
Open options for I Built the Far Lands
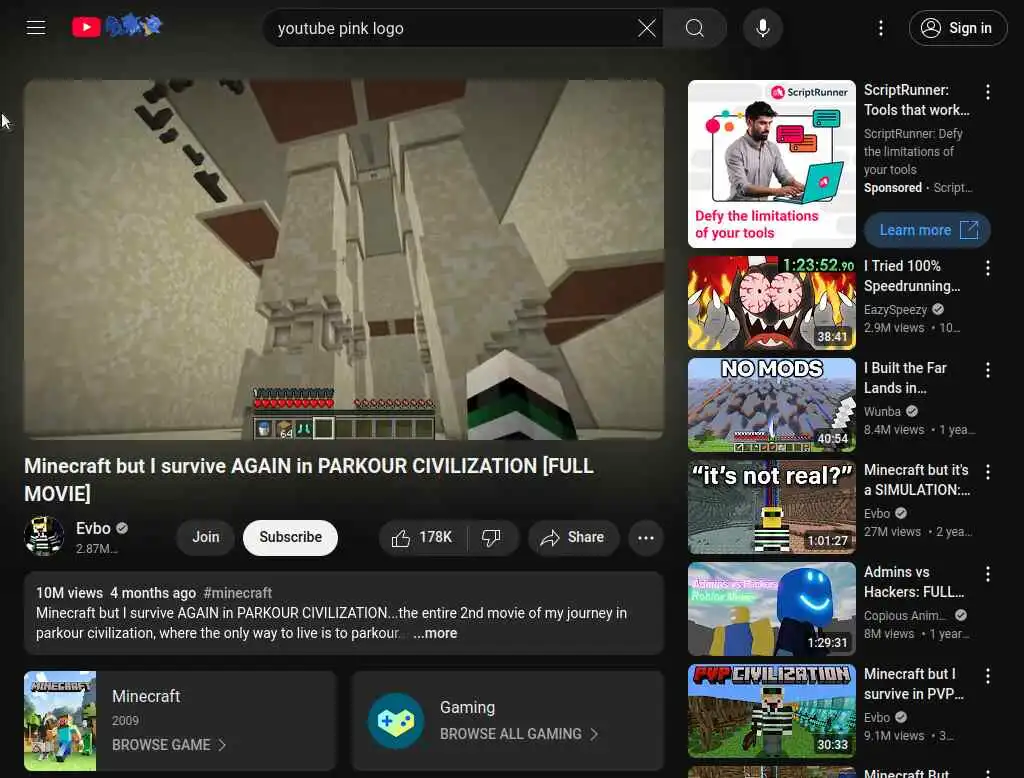coord(987,370)
